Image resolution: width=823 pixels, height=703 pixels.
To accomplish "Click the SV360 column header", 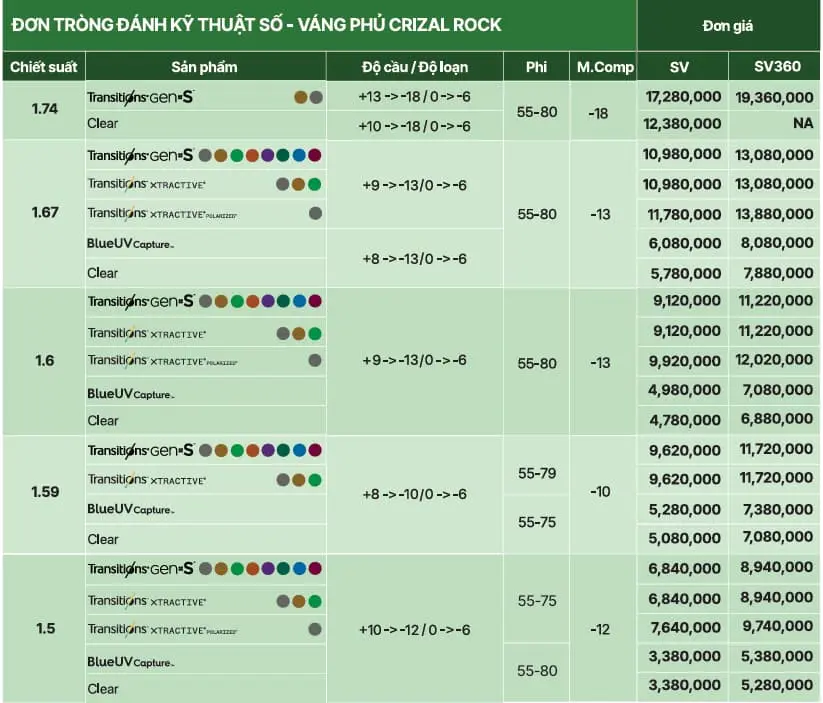I will [x=777, y=67].
